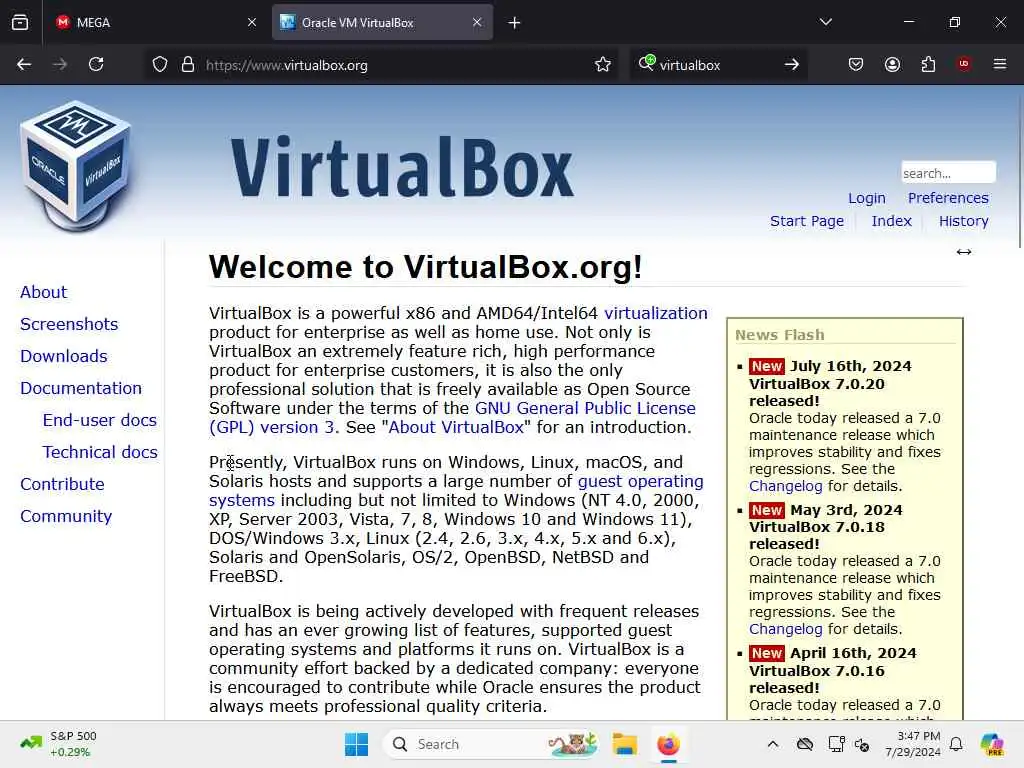Open the Firefox account icon
The height and width of the screenshot is (768, 1024).
(892, 64)
